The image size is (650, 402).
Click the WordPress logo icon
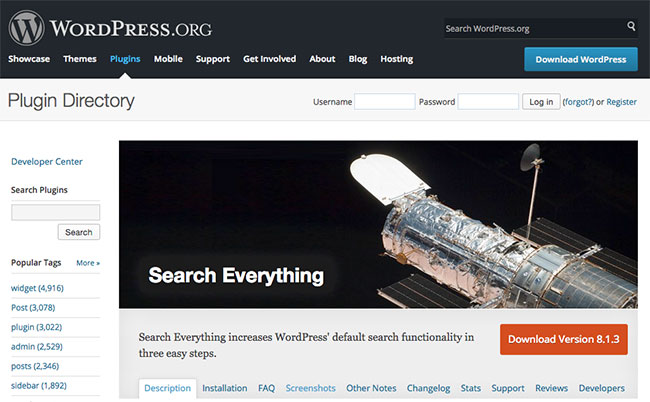pos(26,28)
